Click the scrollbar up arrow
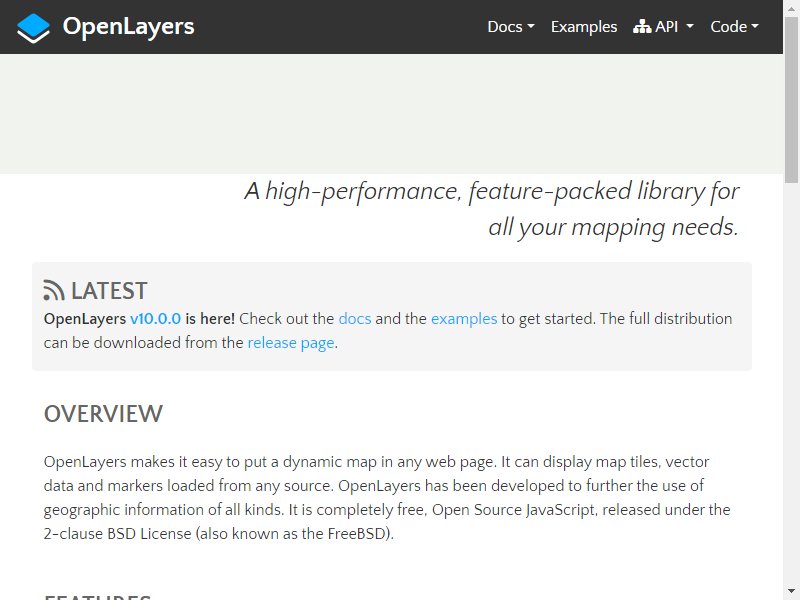The height and width of the screenshot is (600, 800). (x=791, y=7)
